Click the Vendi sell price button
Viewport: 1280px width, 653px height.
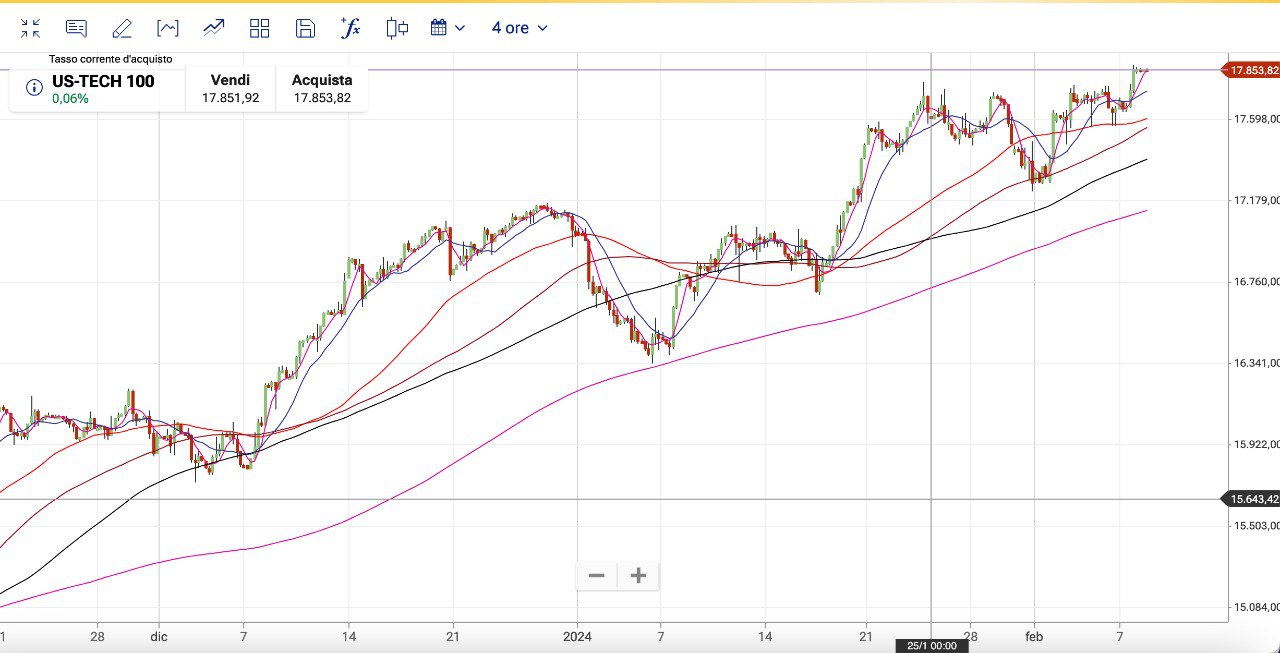pyautogui.click(x=230, y=88)
